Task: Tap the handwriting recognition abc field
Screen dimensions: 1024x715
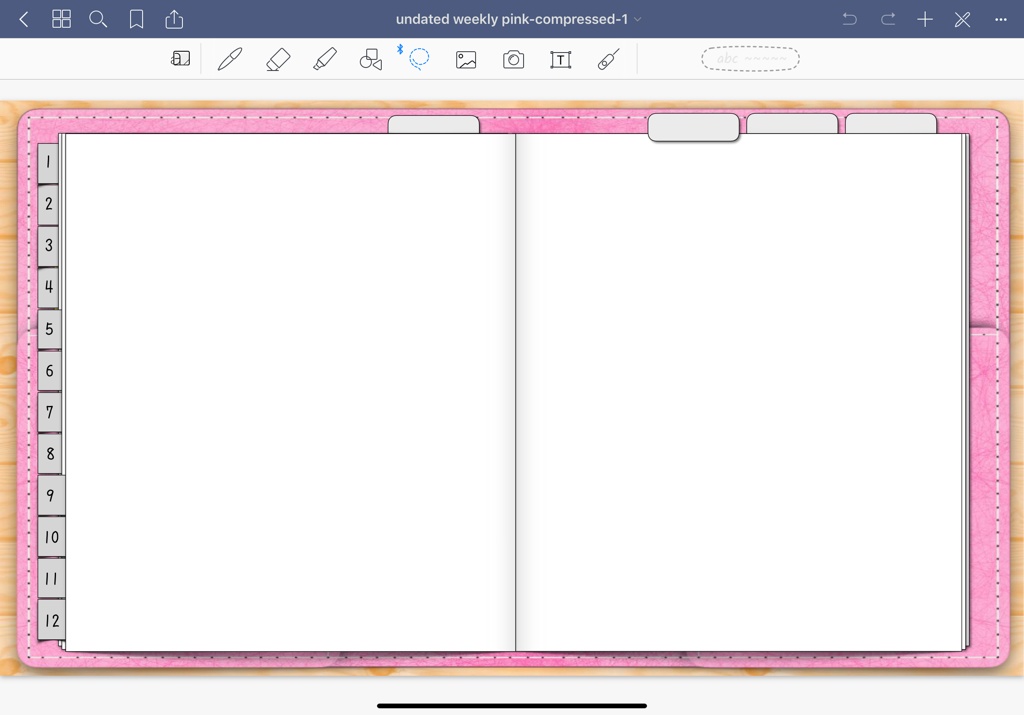Action: (750, 58)
